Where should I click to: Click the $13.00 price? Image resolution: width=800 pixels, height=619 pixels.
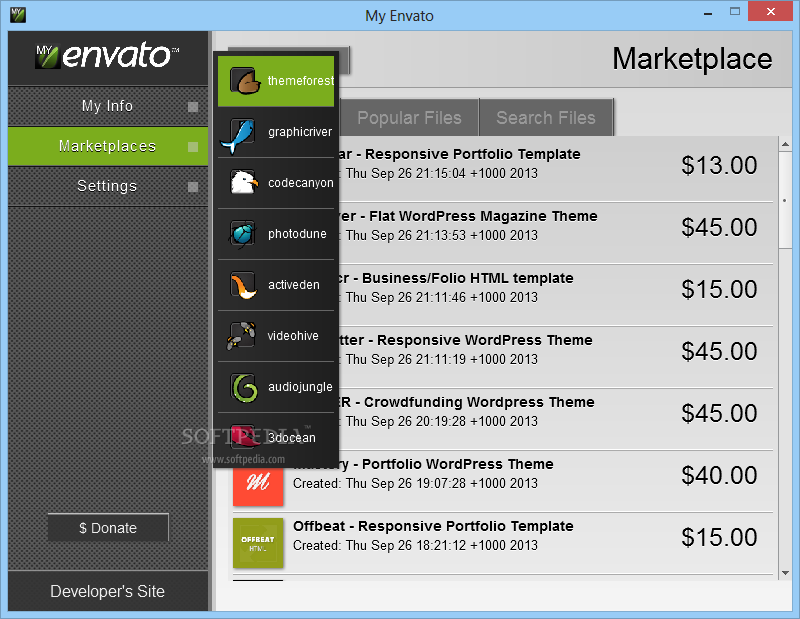tap(719, 165)
